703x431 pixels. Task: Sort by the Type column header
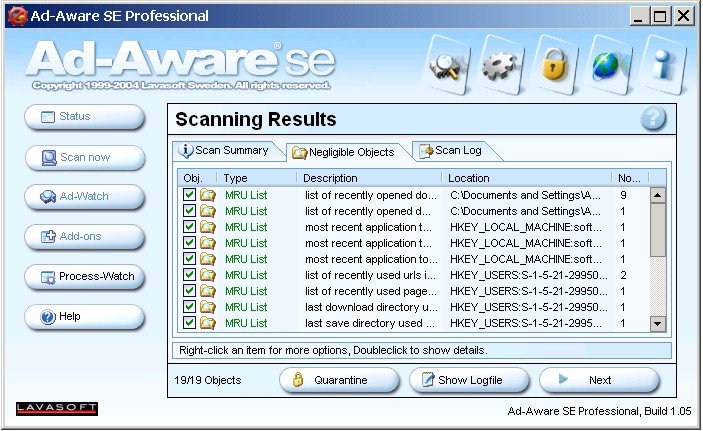click(x=257, y=178)
